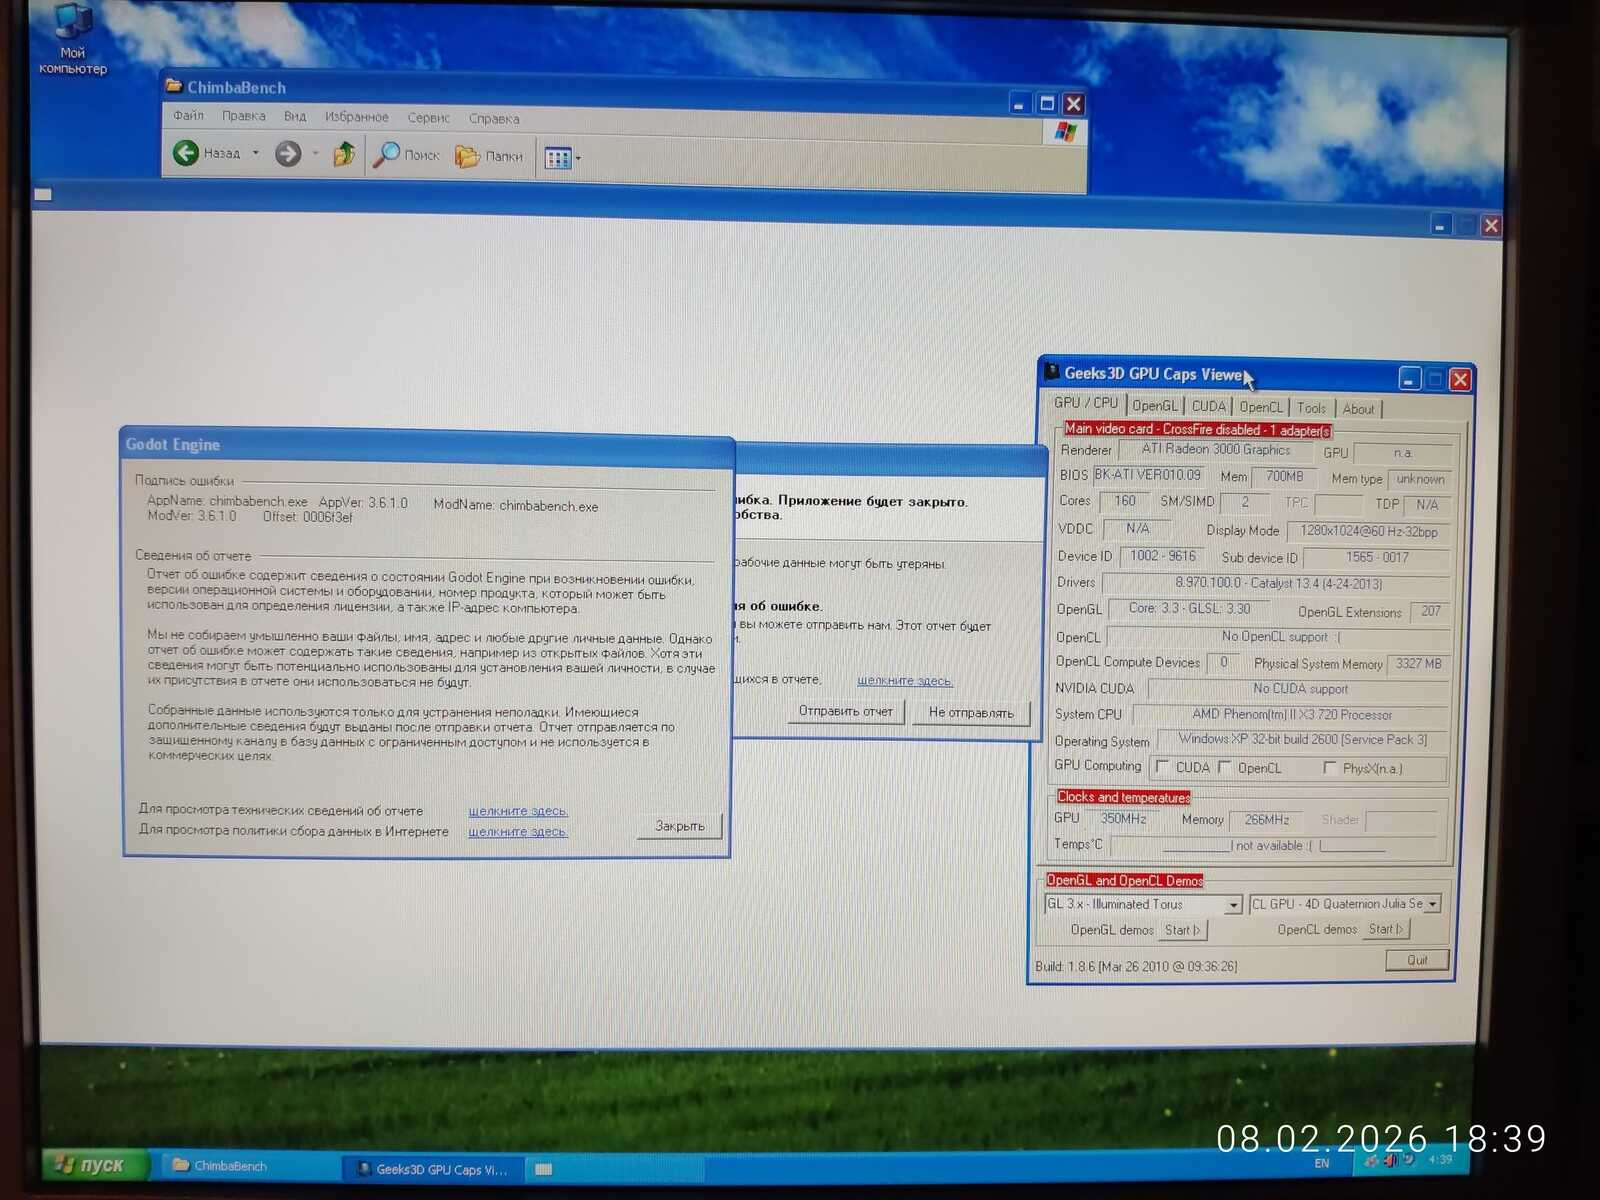This screenshot has height=1200, width=1600.
Task: Select the GPU / CPU tab
Action: coord(1086,403)
